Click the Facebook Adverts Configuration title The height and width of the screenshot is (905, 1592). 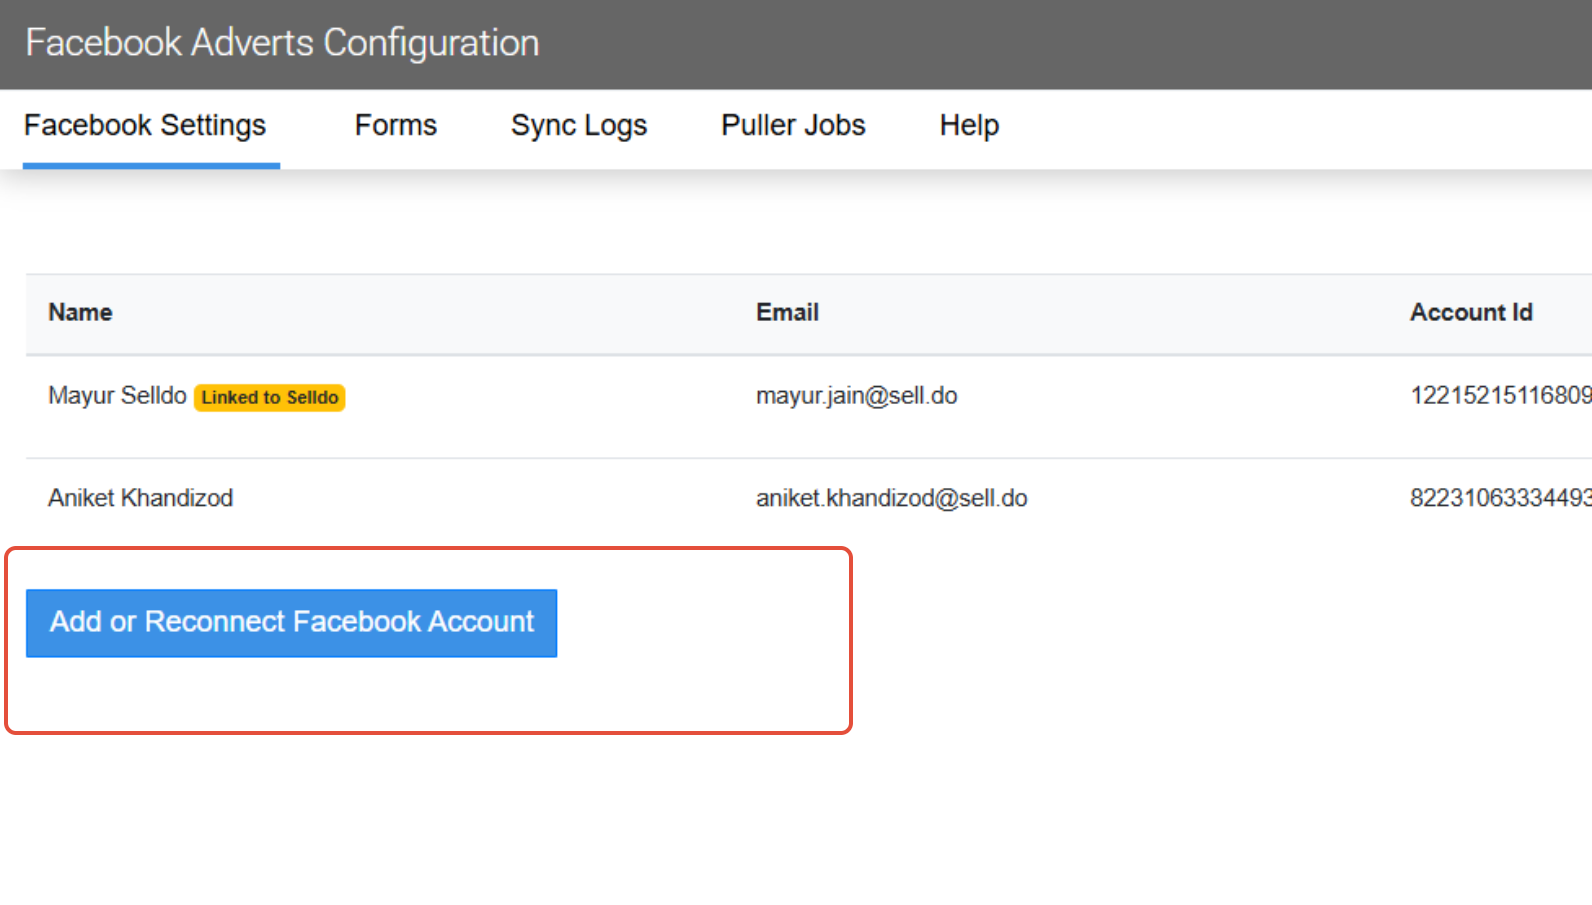(x=282, y=43)
